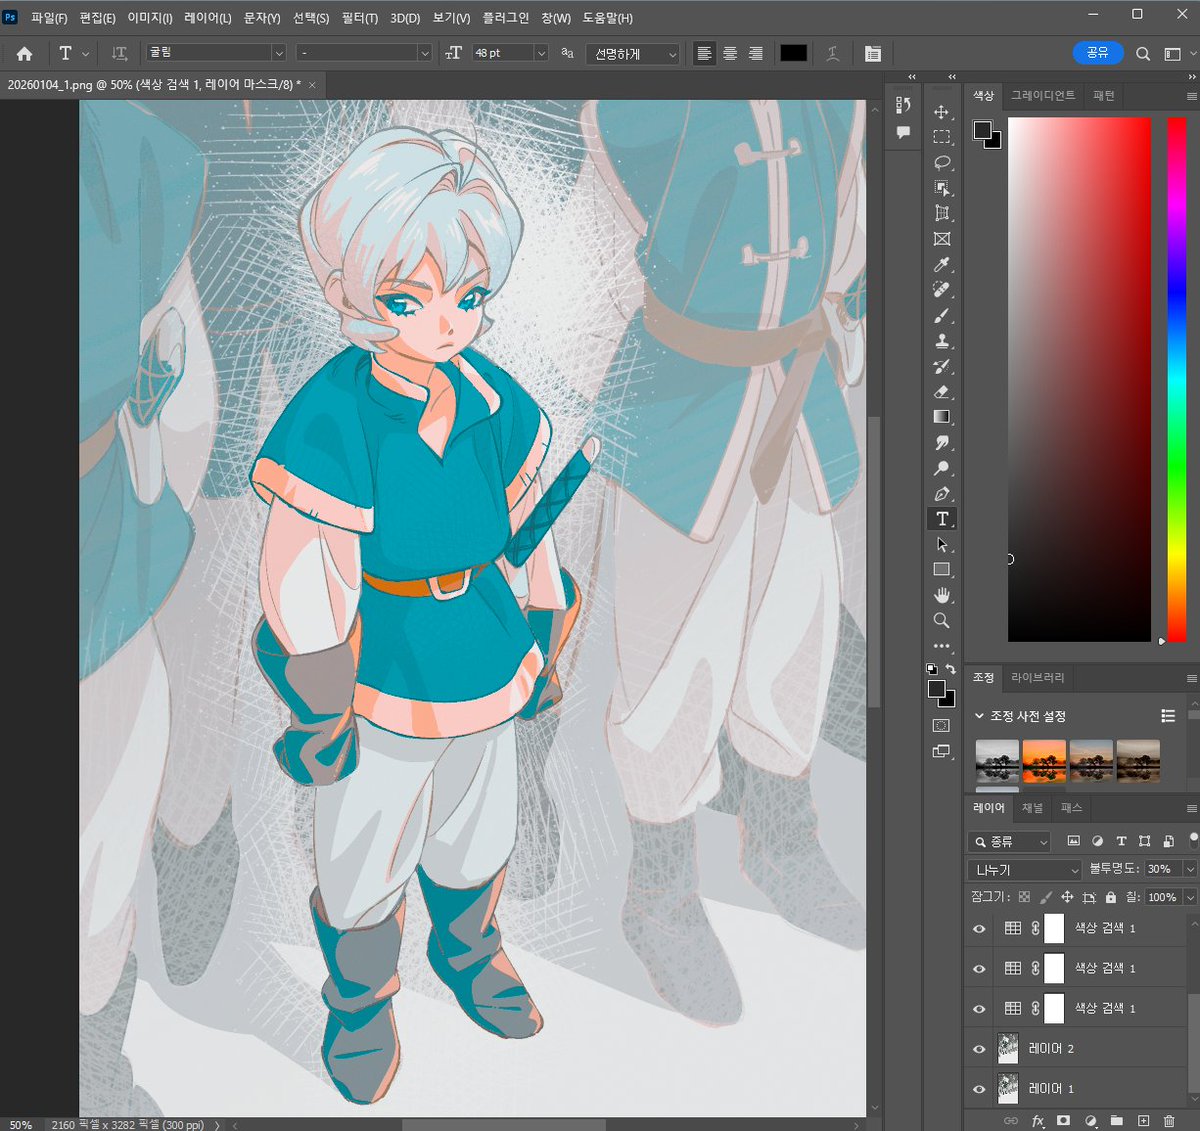
Task: Open the Character and Paragraph panels
Action: pos(873,54)
